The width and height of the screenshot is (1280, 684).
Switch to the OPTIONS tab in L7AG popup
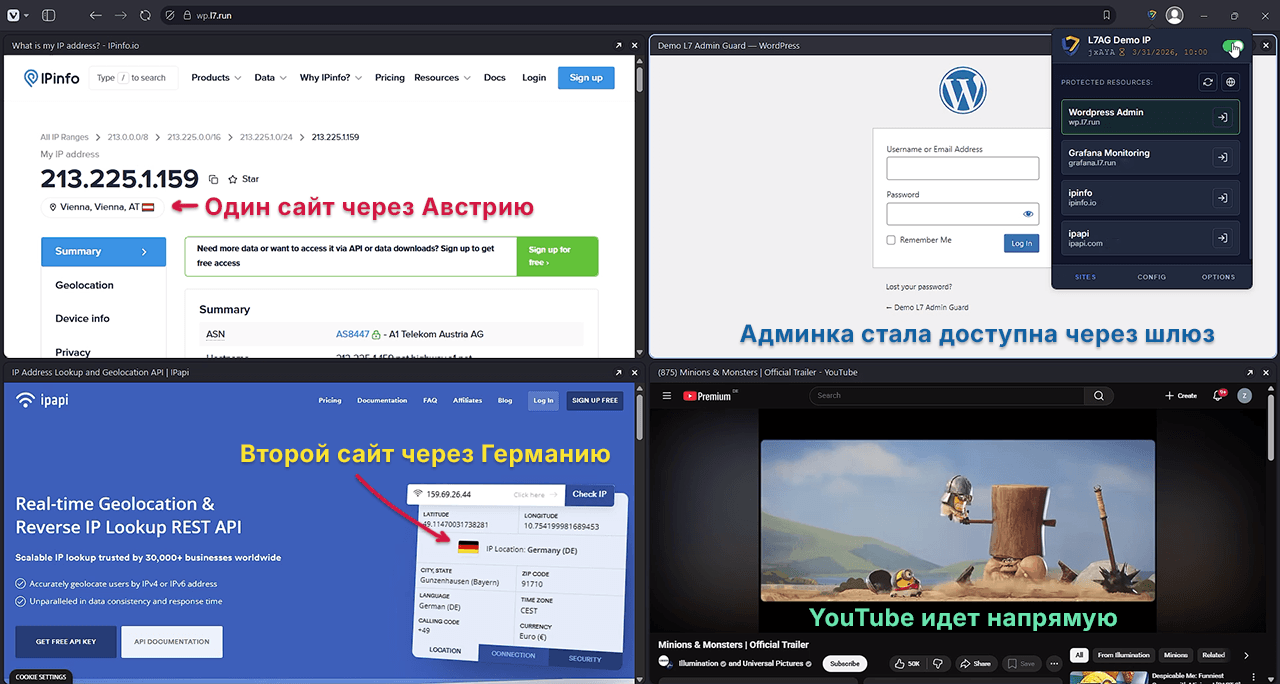(1218, 277)
